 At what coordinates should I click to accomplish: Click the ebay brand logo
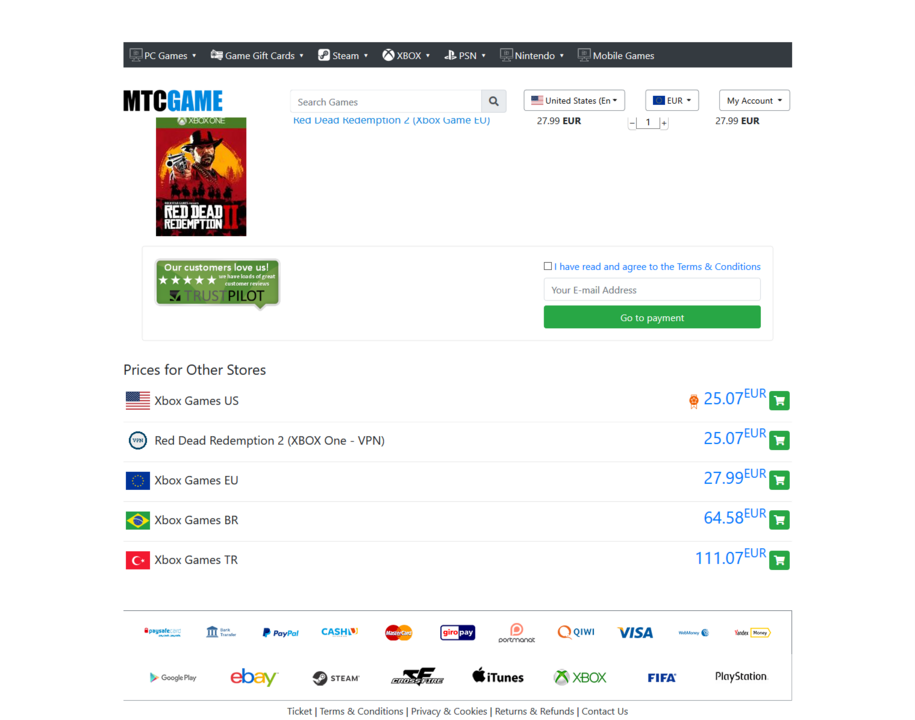(254, 677)
